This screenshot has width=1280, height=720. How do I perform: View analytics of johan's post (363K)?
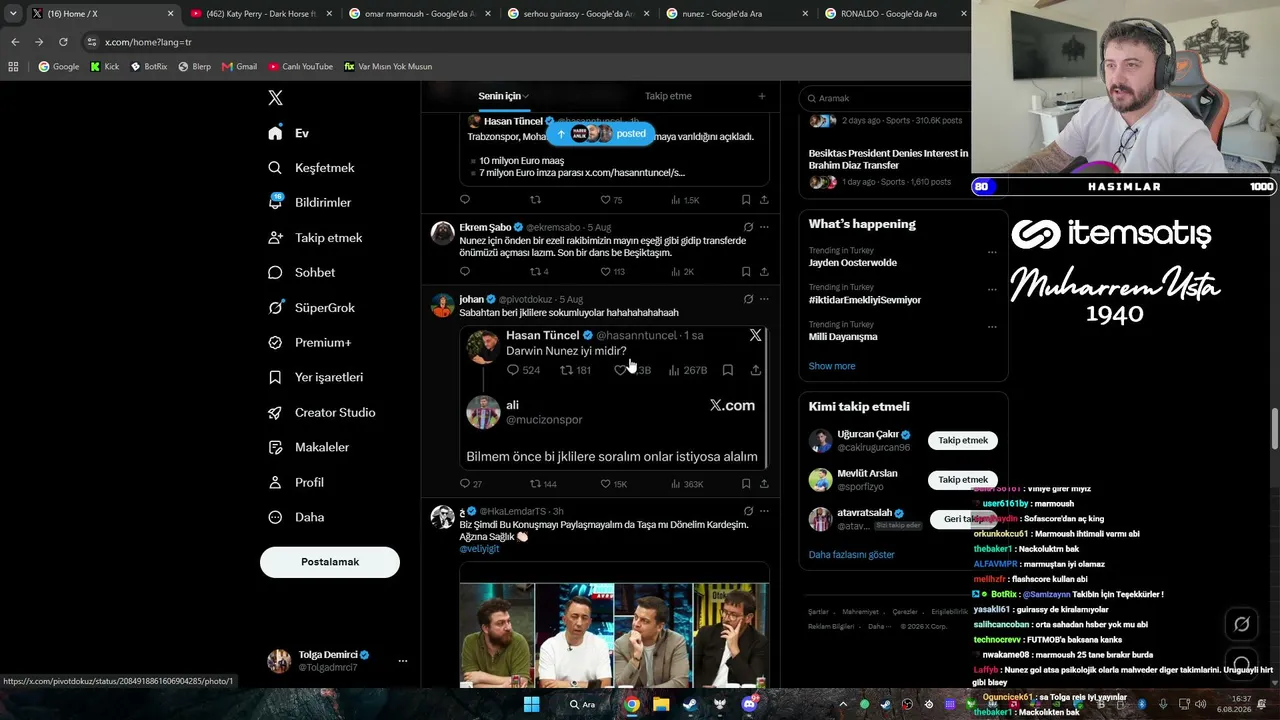click(686, 484)
